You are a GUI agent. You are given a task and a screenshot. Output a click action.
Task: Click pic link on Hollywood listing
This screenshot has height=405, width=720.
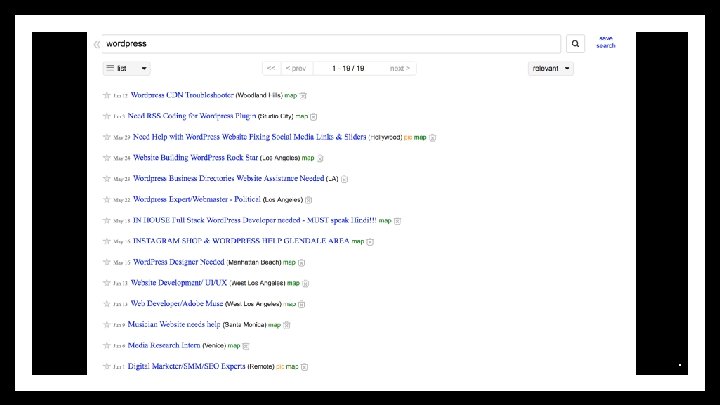coord(408,137)
